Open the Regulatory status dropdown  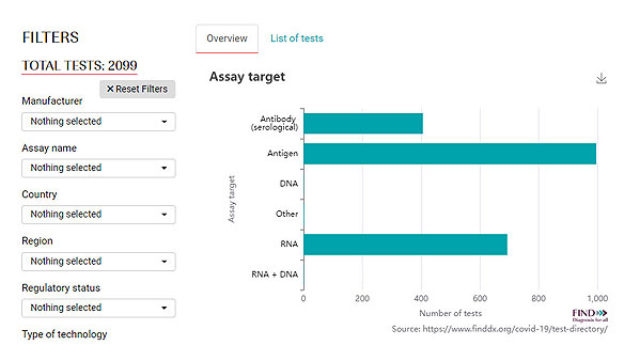coord(98,308)
